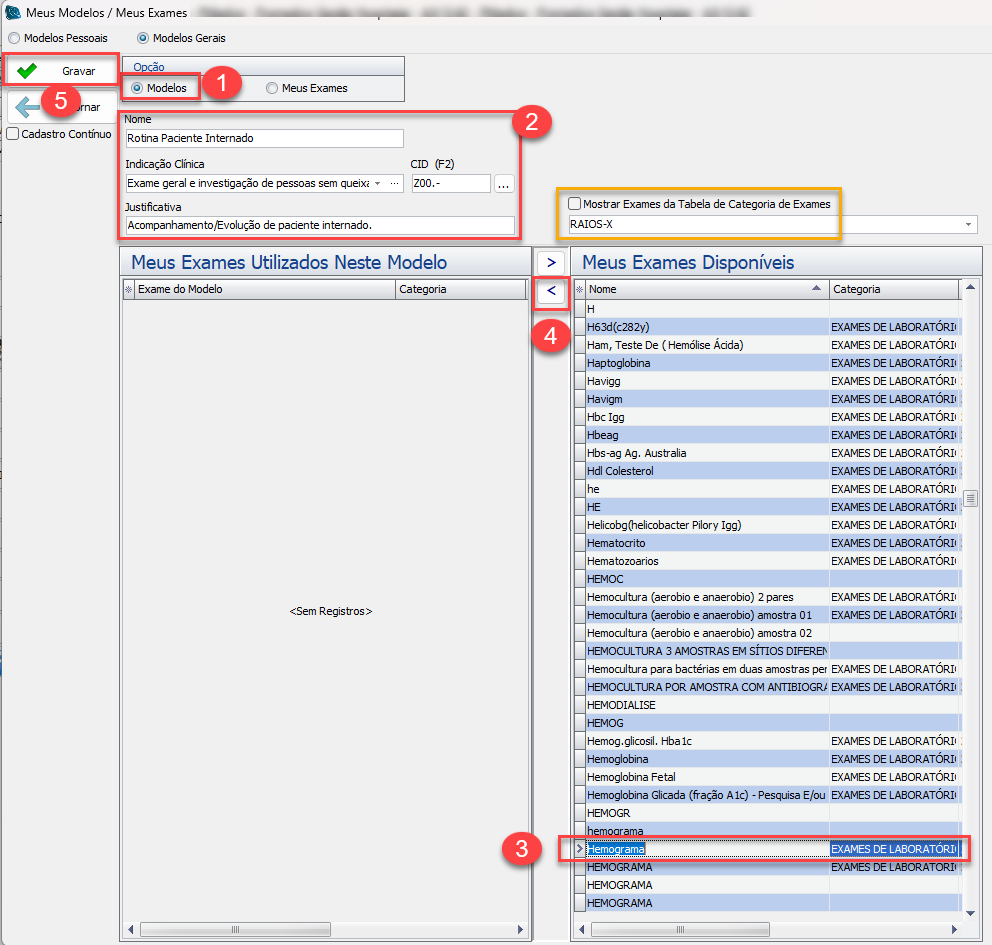Viewport: 992px width, 945px height.
Task: Click the Justificativa text field
Action: (320, 226)
